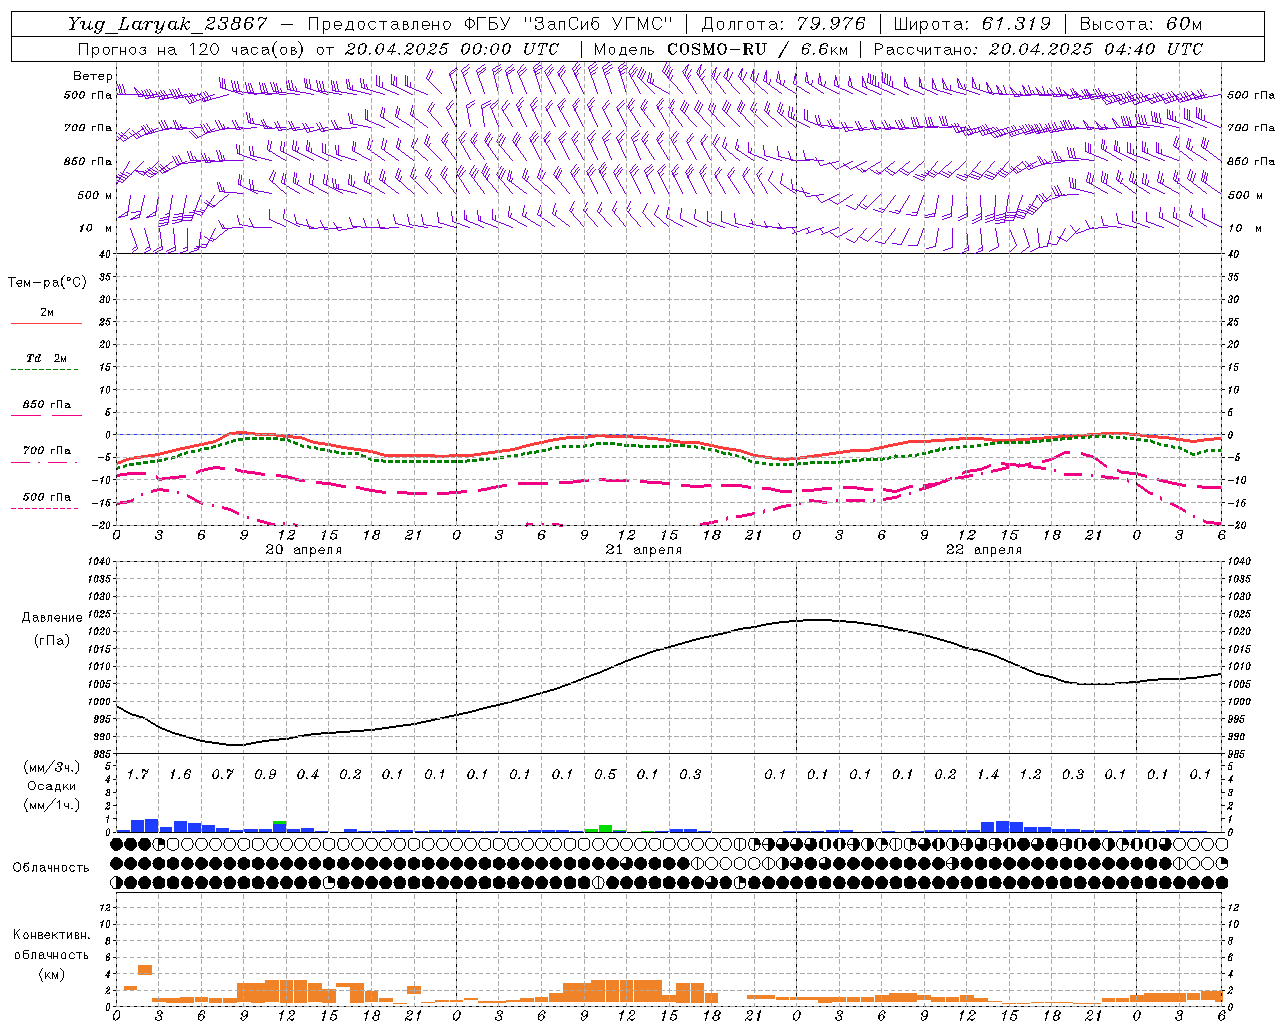Click the Td 2м legend label

click(x=46, y=358)
